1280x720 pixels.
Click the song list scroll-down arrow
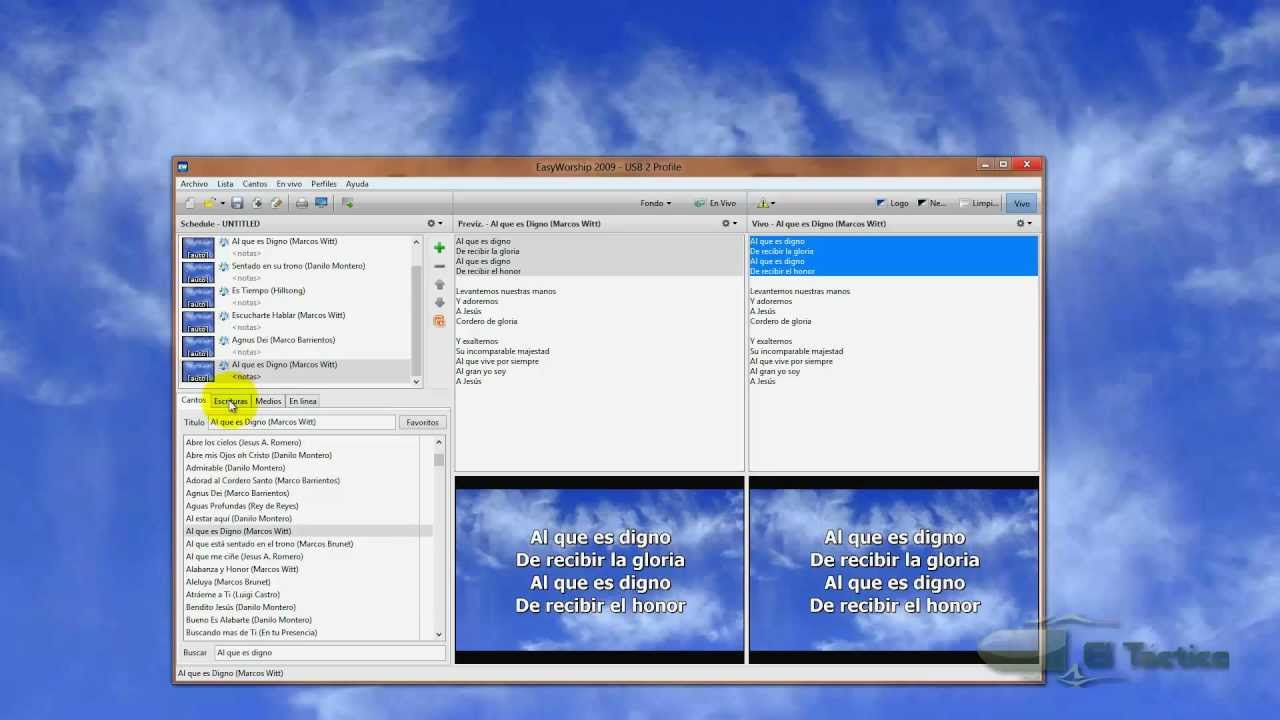click(x=439, y=634)
